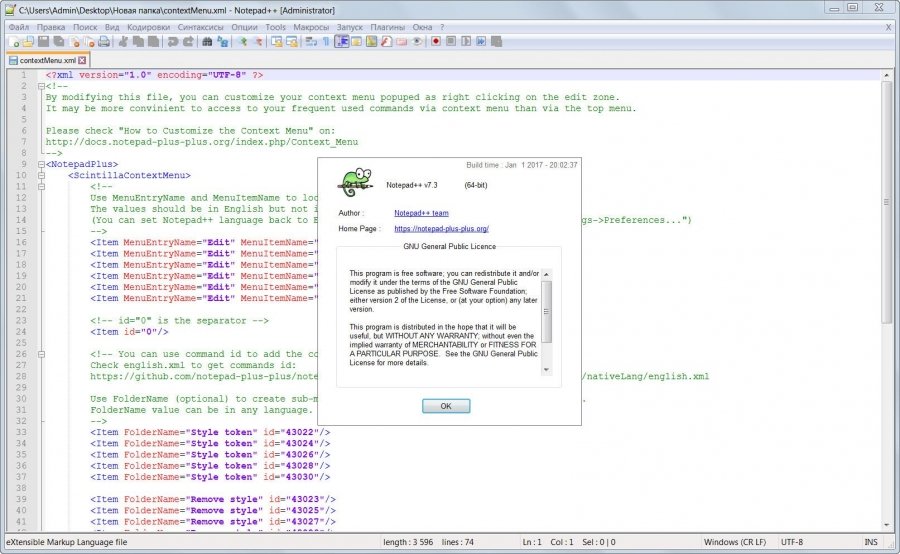
Task: Toggle the indent guide toolbar button
Action: coord(341,42)
